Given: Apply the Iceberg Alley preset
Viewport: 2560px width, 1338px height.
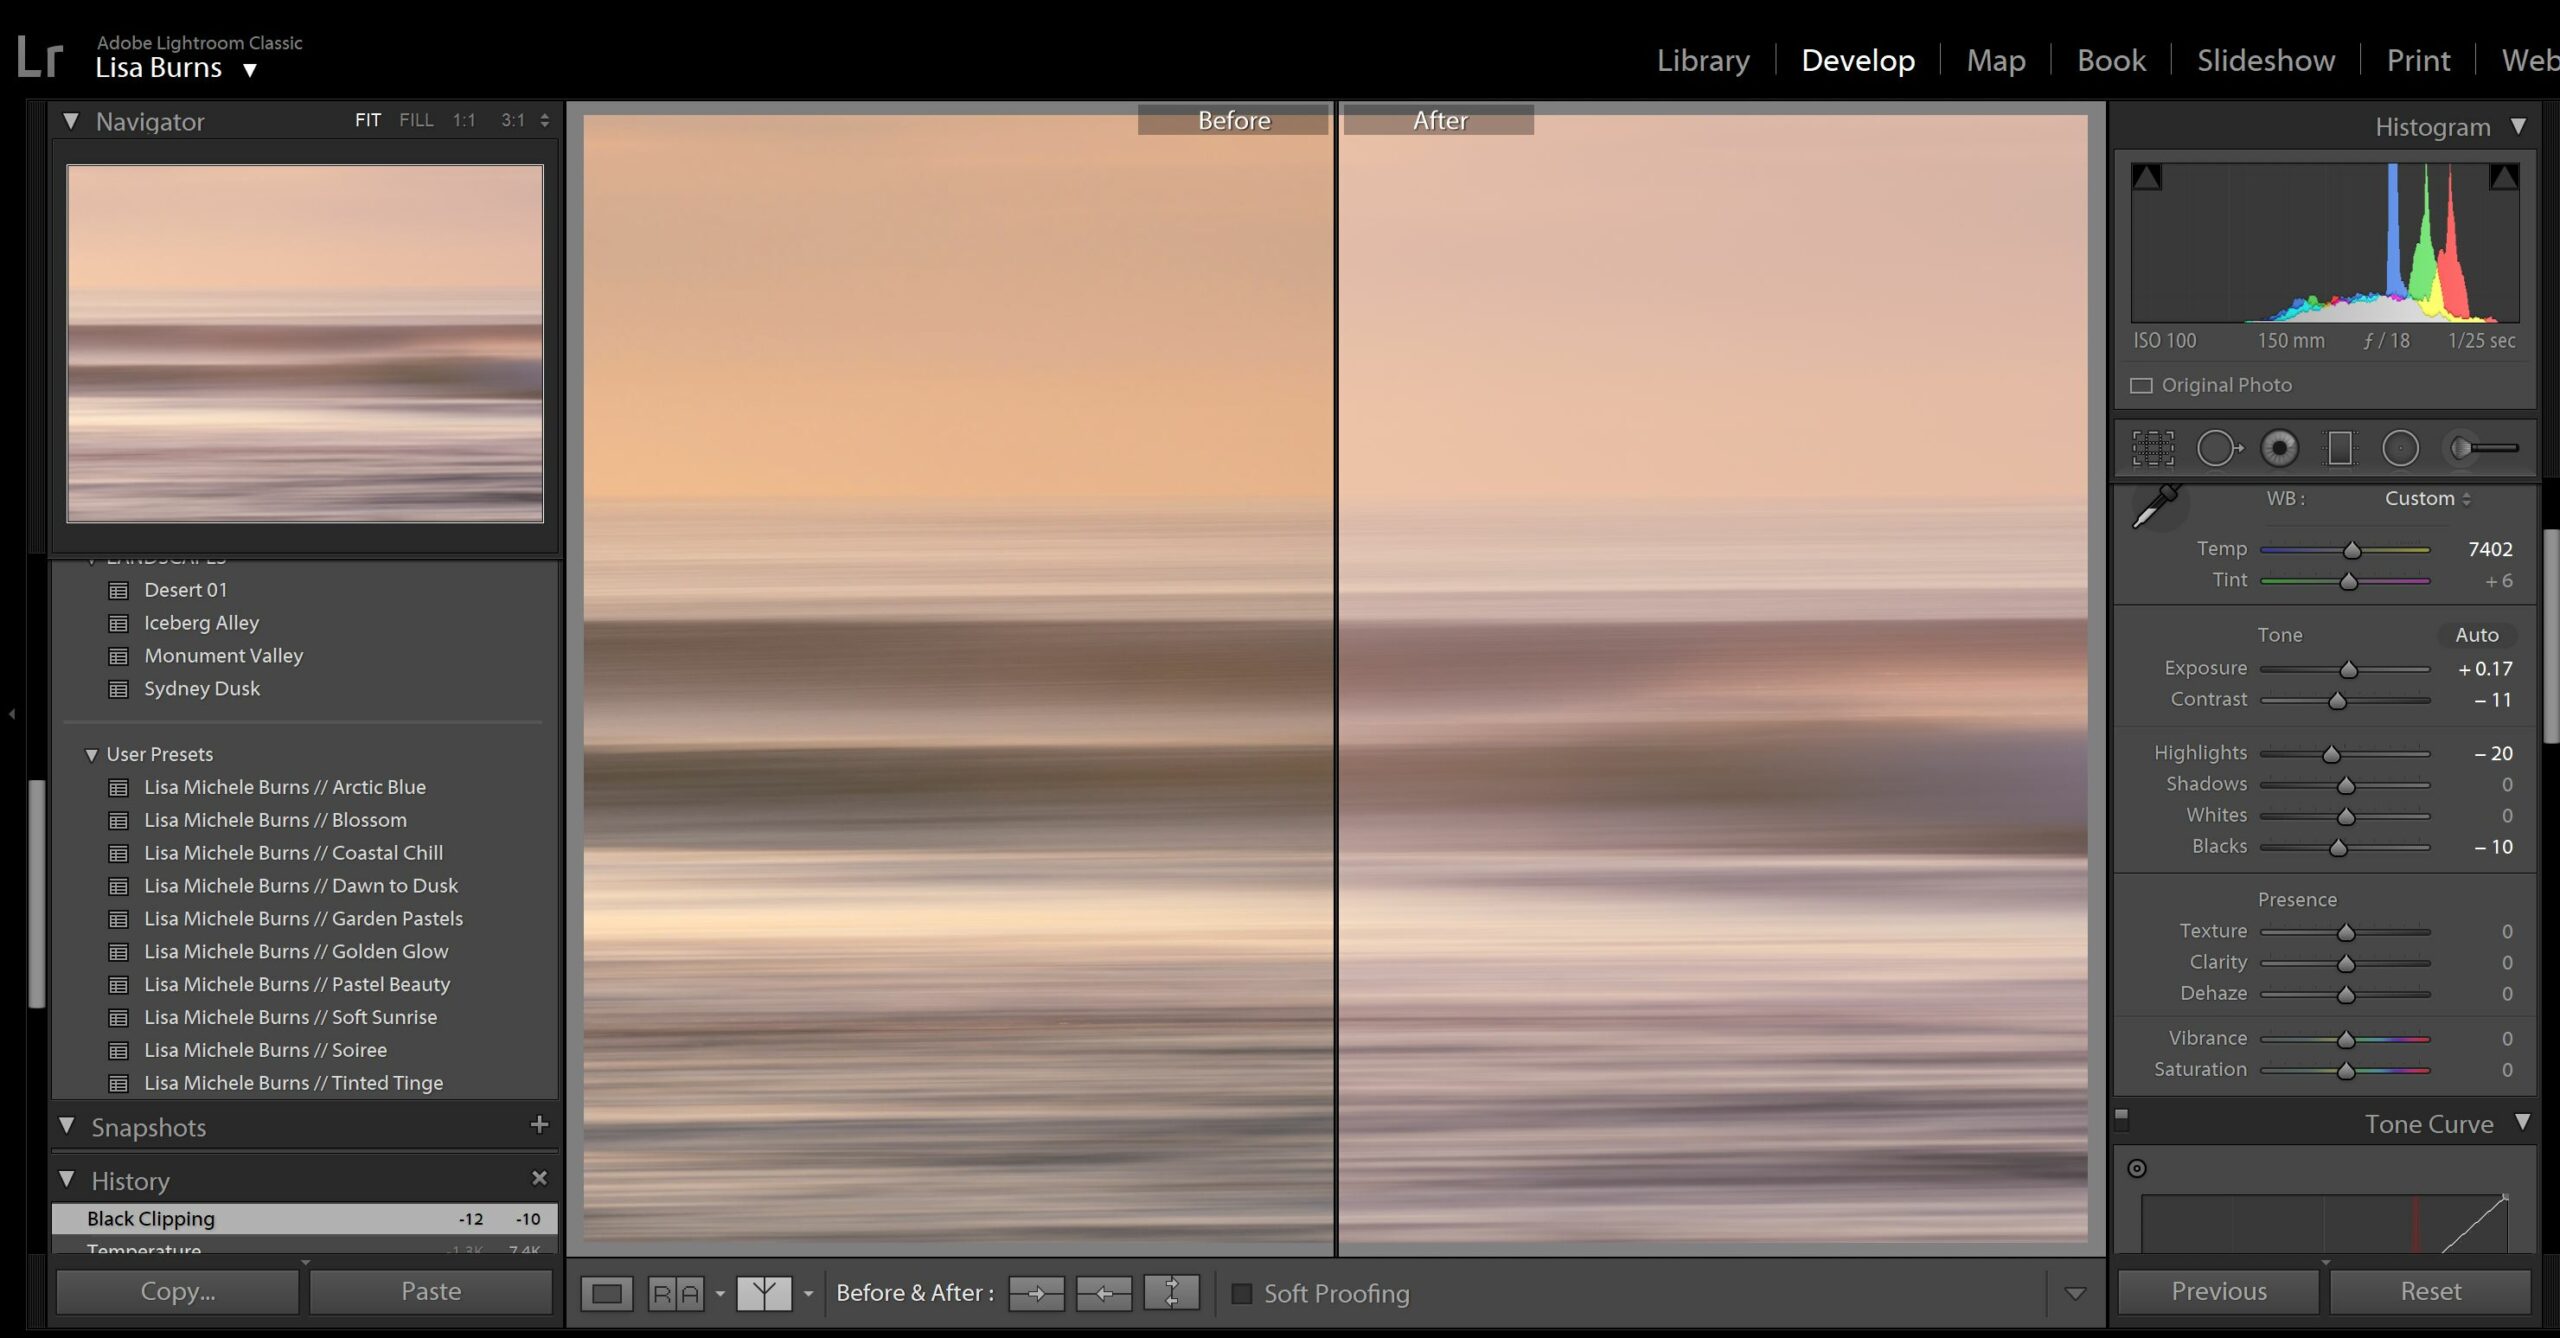Looking at the screenshot, I should pos(201,624).
